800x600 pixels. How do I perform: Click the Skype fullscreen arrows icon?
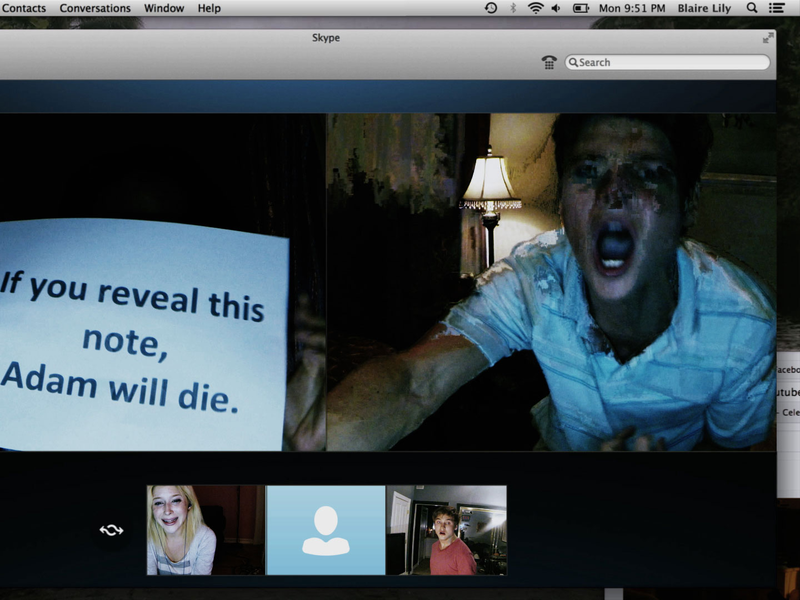tap(768, 38)
